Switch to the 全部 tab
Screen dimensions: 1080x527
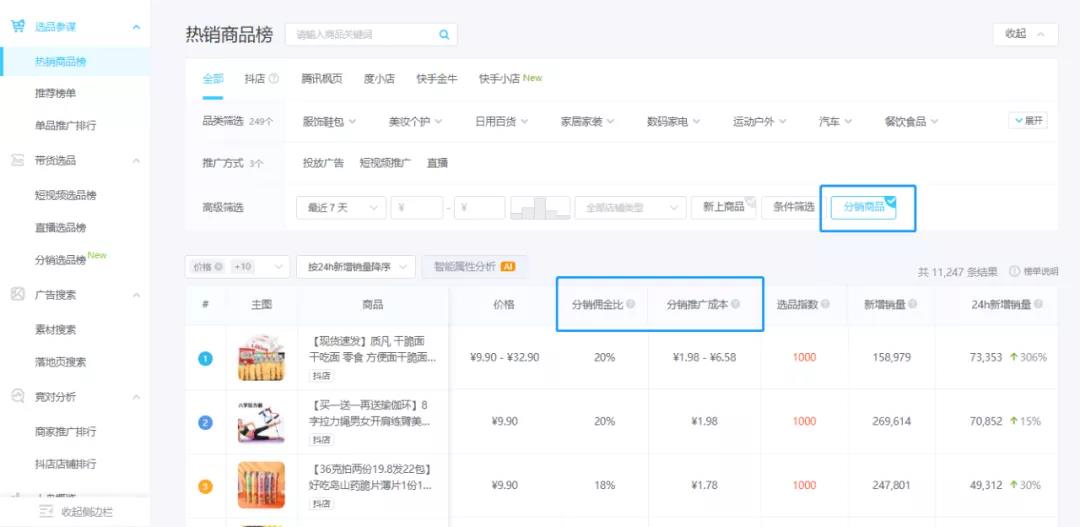click(x=213, y=79)
